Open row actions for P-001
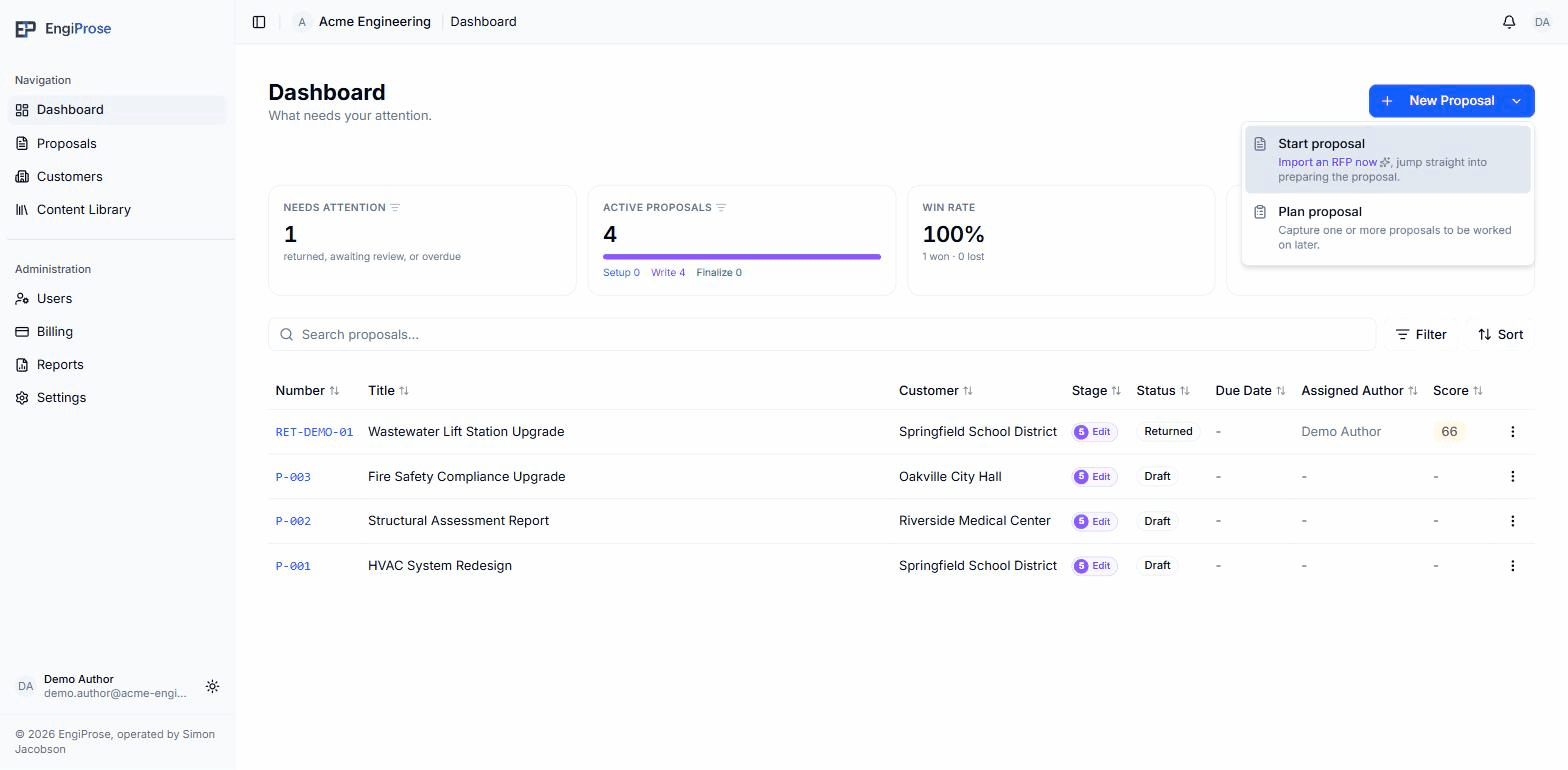 click(1512, 566)
